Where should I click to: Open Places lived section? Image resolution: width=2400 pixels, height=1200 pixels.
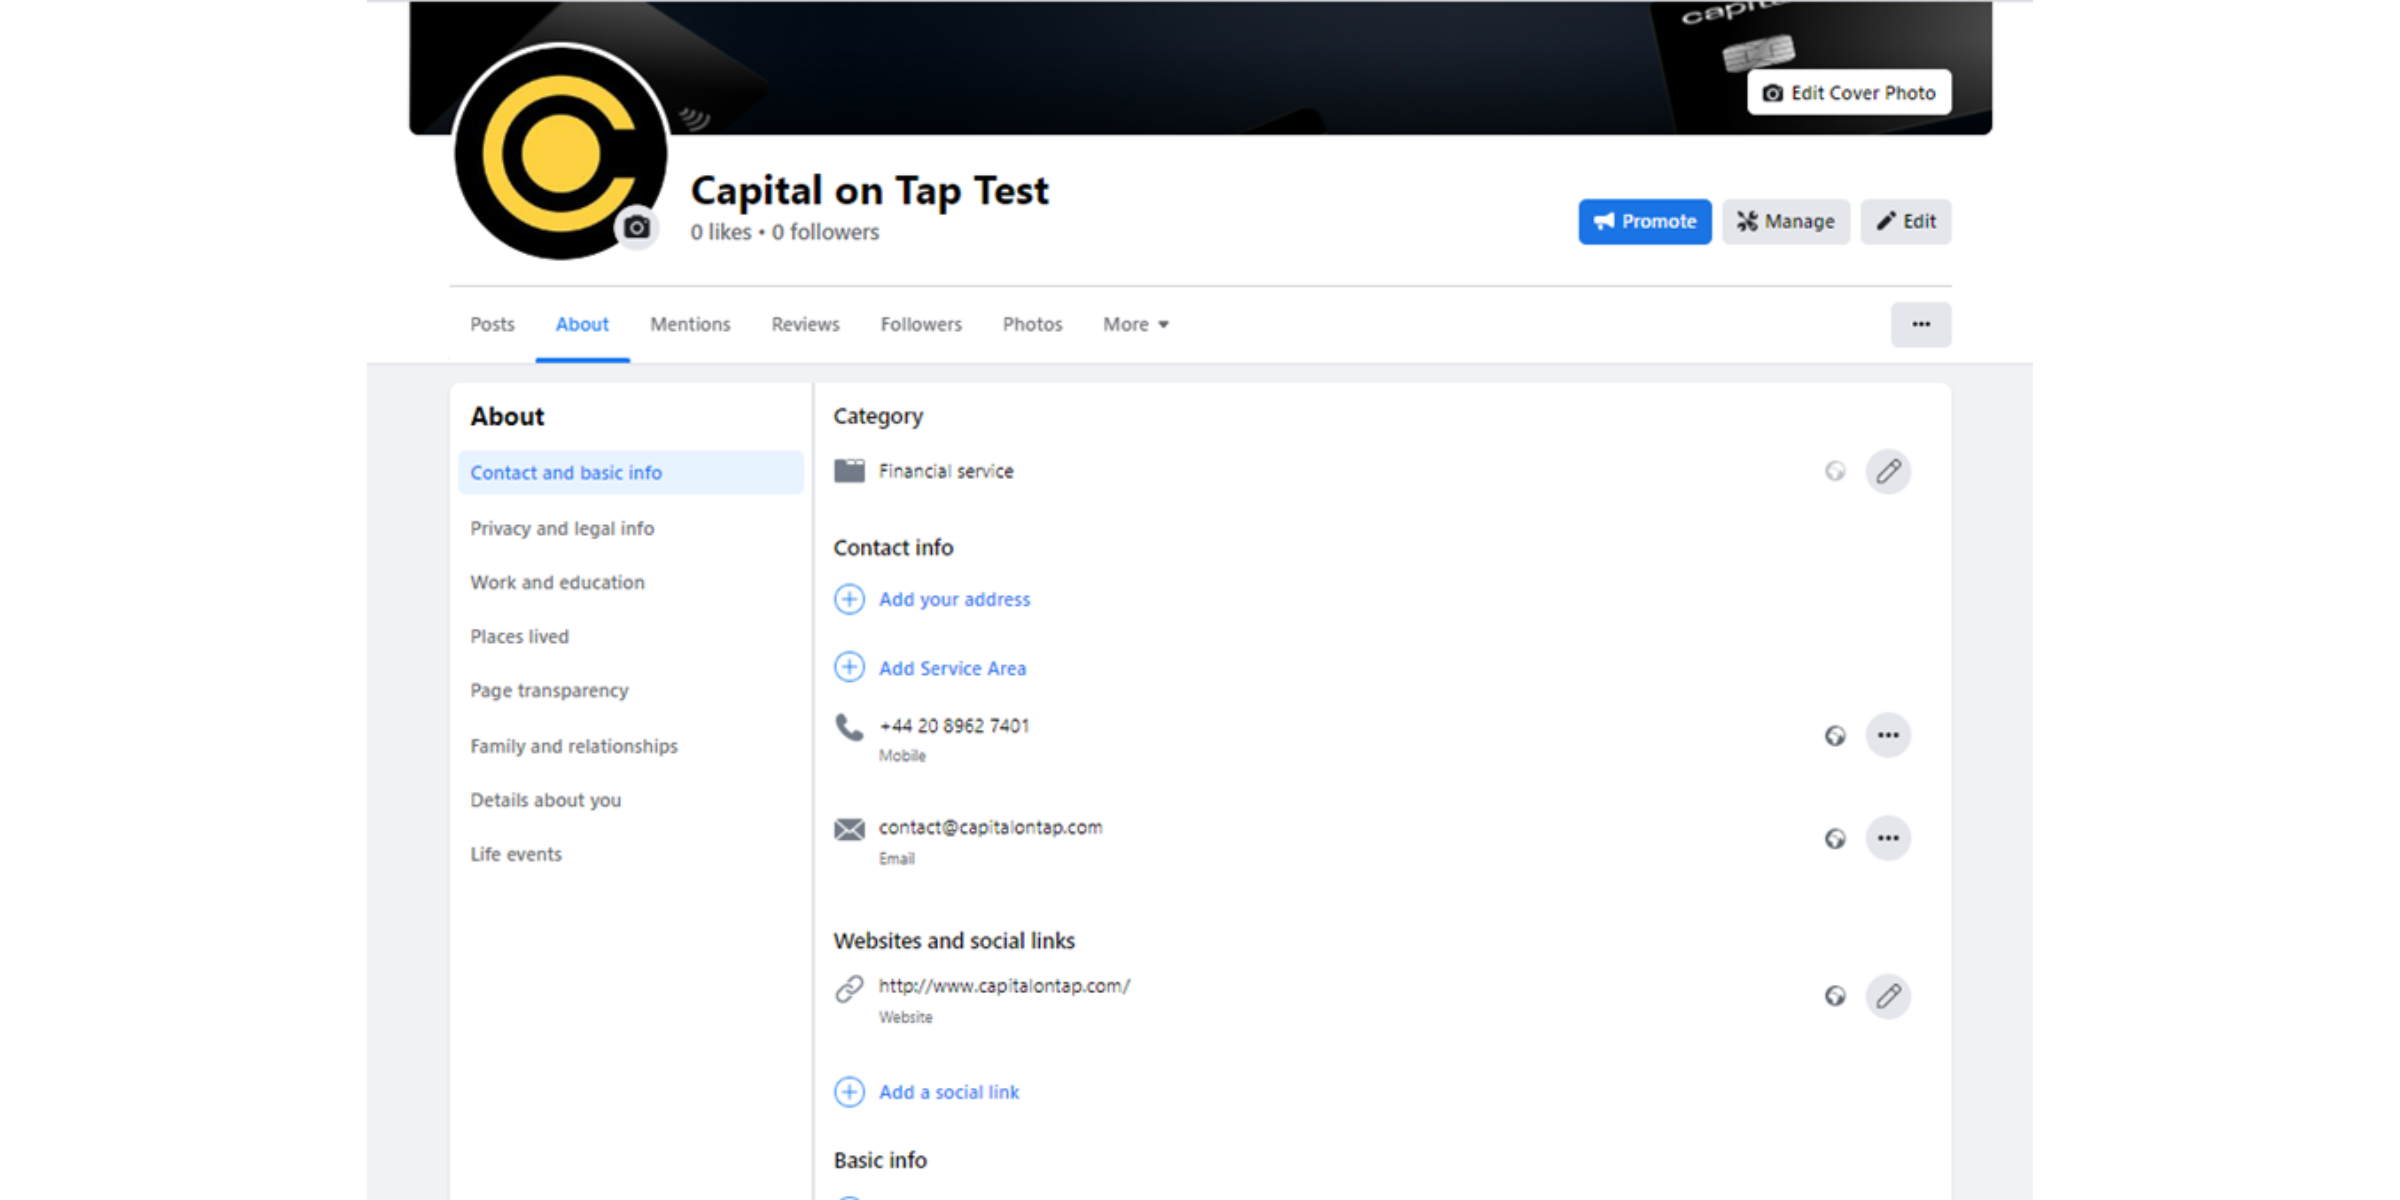[519, 636]
